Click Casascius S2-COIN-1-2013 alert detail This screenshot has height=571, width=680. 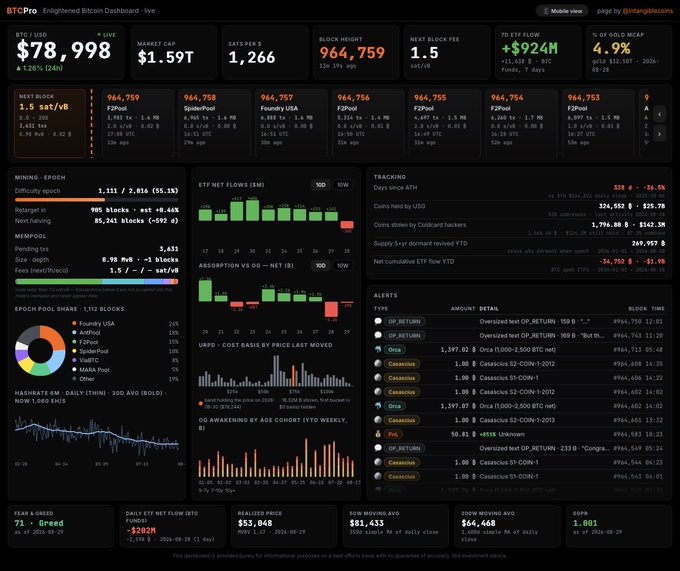click(517, 420)
